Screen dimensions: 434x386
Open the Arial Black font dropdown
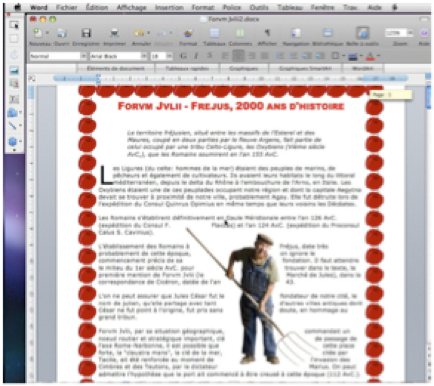(x=144, y=56)
